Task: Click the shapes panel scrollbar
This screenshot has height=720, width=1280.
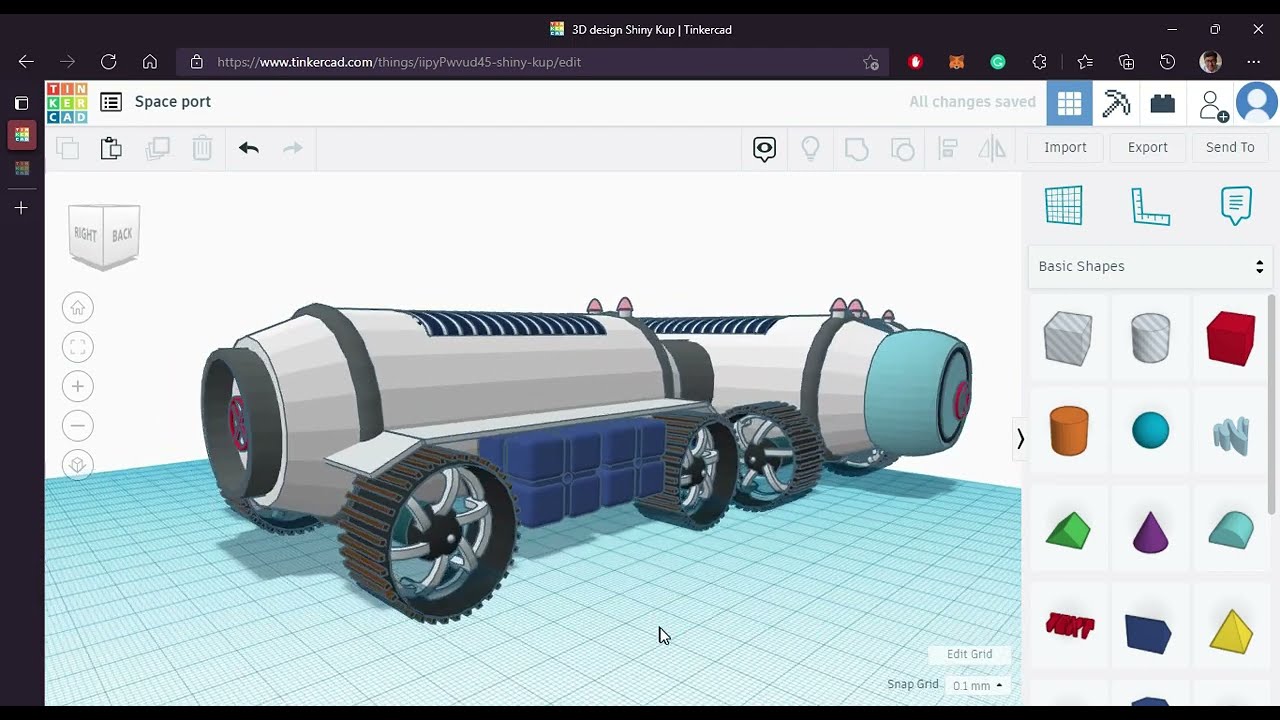Action: (1273, 405)
